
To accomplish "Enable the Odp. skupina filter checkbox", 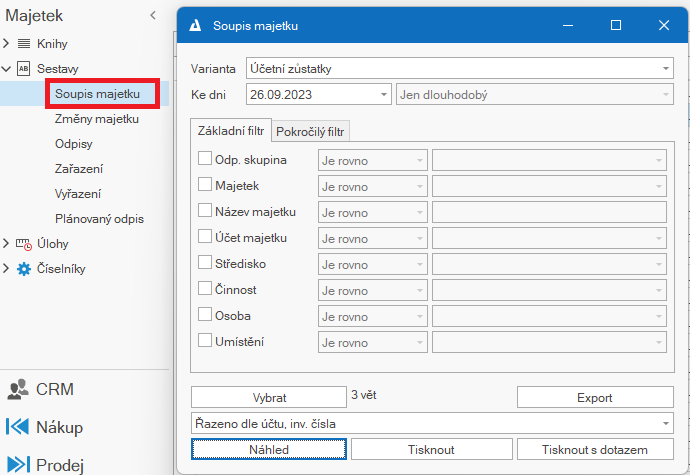I will tap(204, 159).
